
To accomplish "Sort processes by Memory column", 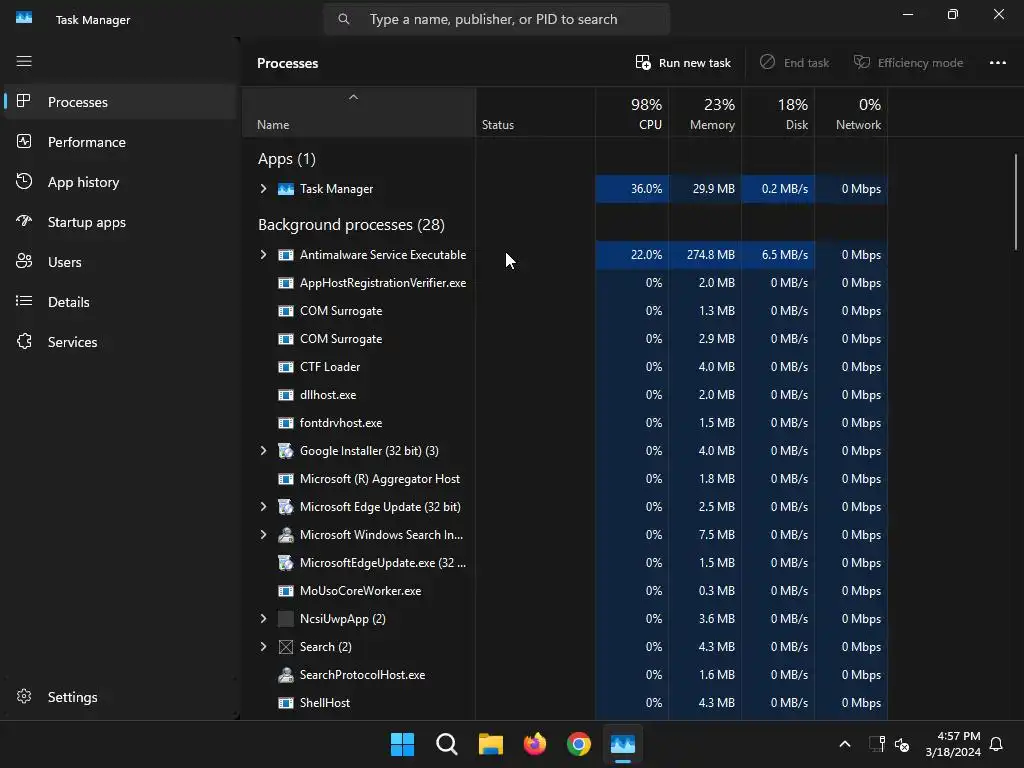I will click(x=705, y=112).
